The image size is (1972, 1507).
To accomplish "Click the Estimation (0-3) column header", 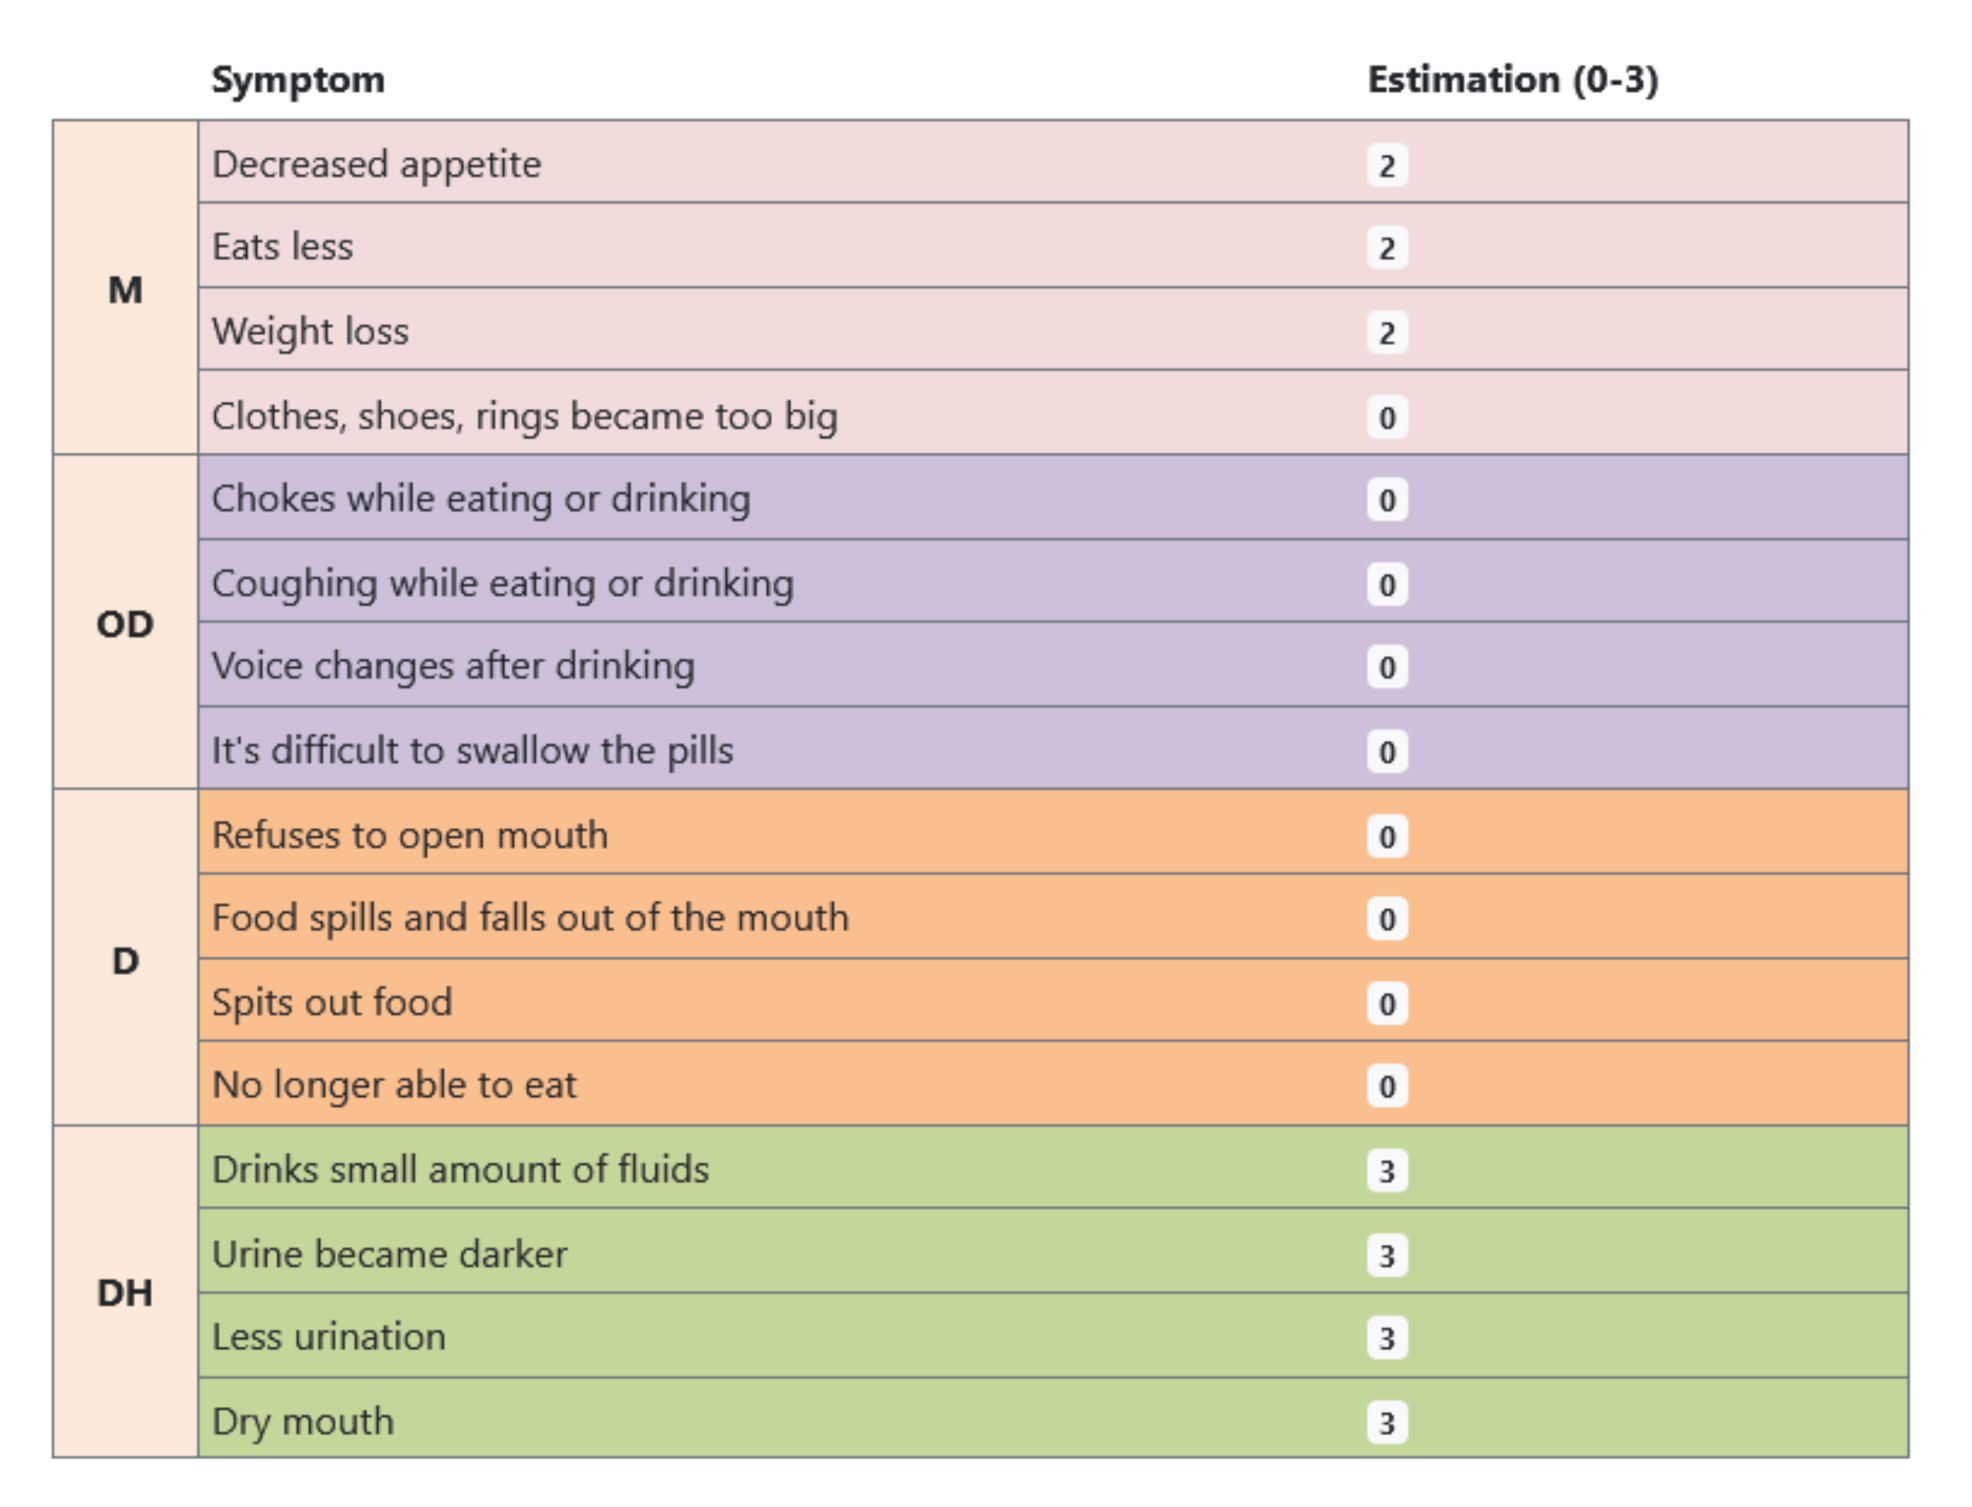I will point(1512,80).
